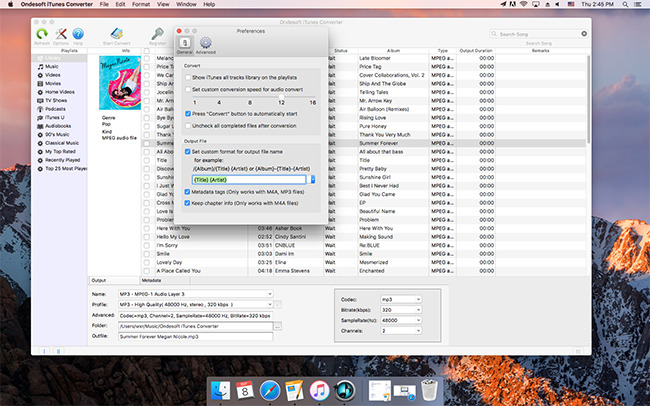Image resolution: width=650 pixels, height=406 pixels.
Task: Launch iTunes from the dock
Action: [319, 390]
